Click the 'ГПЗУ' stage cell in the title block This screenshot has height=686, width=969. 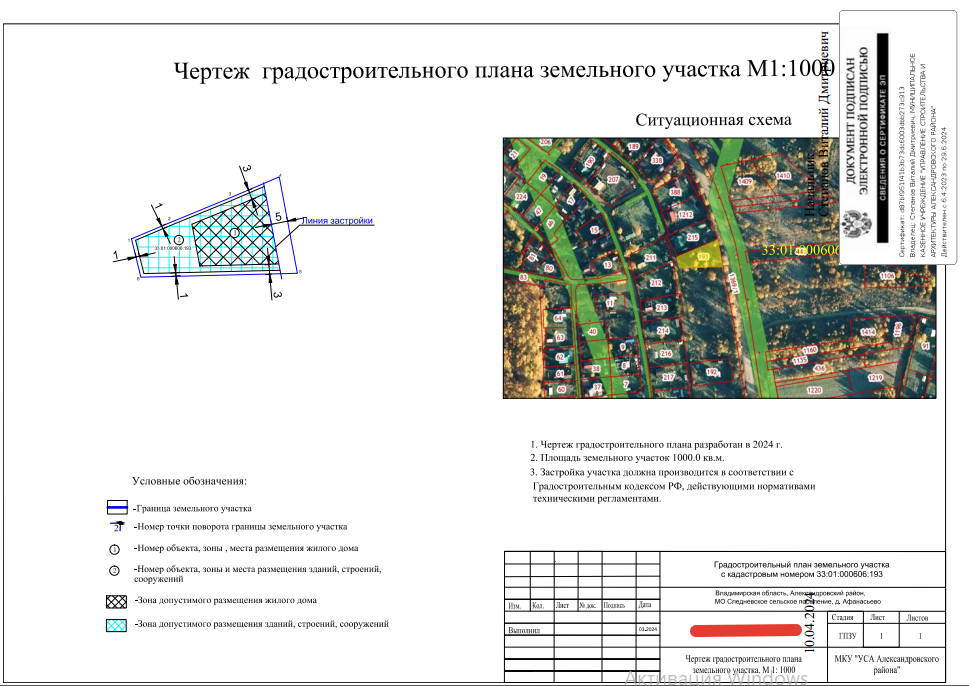pos(847,636)
